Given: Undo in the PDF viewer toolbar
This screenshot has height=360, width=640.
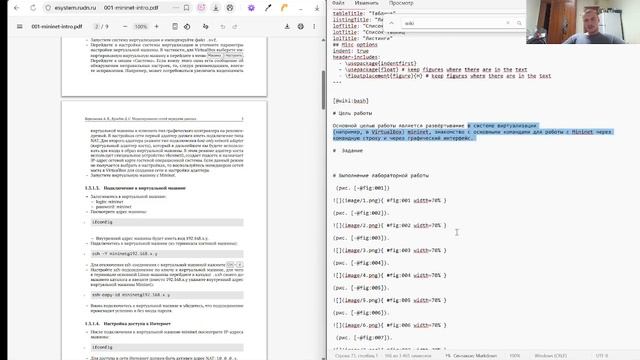Looking at the screenshot, I should click(223, 27).
